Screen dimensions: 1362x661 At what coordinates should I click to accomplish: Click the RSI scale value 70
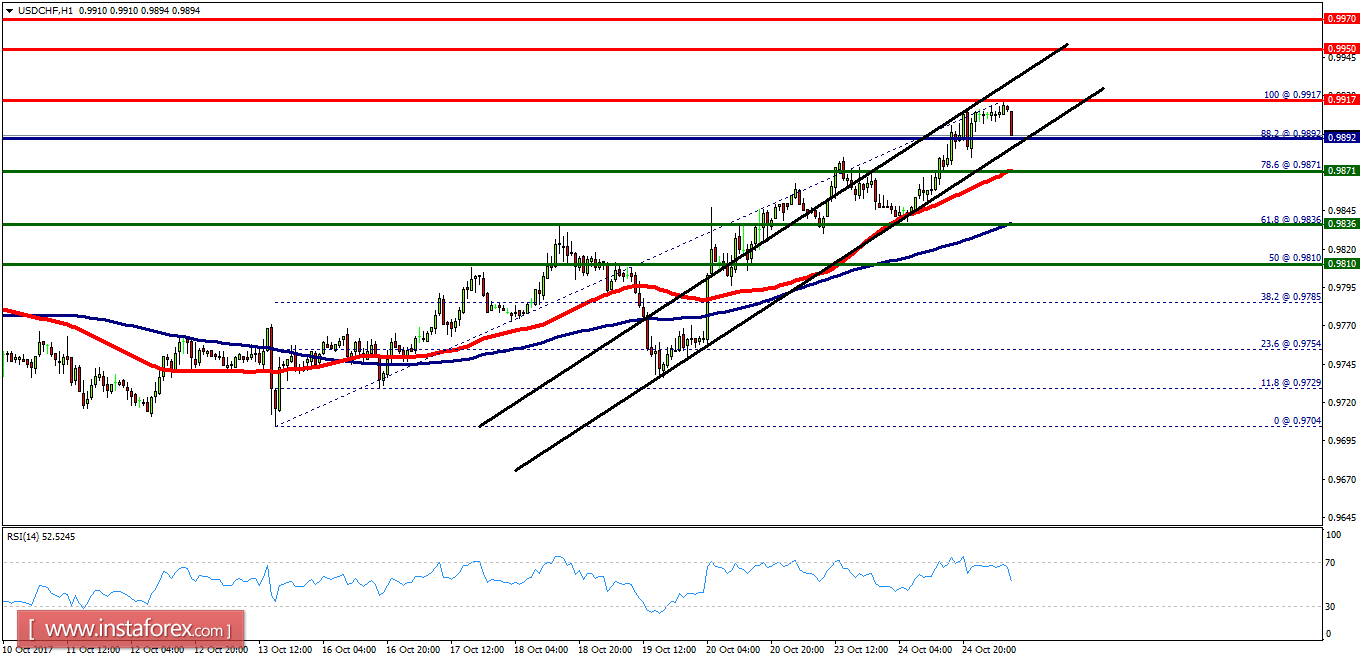pyautogui.click(x=1332, y=563)
